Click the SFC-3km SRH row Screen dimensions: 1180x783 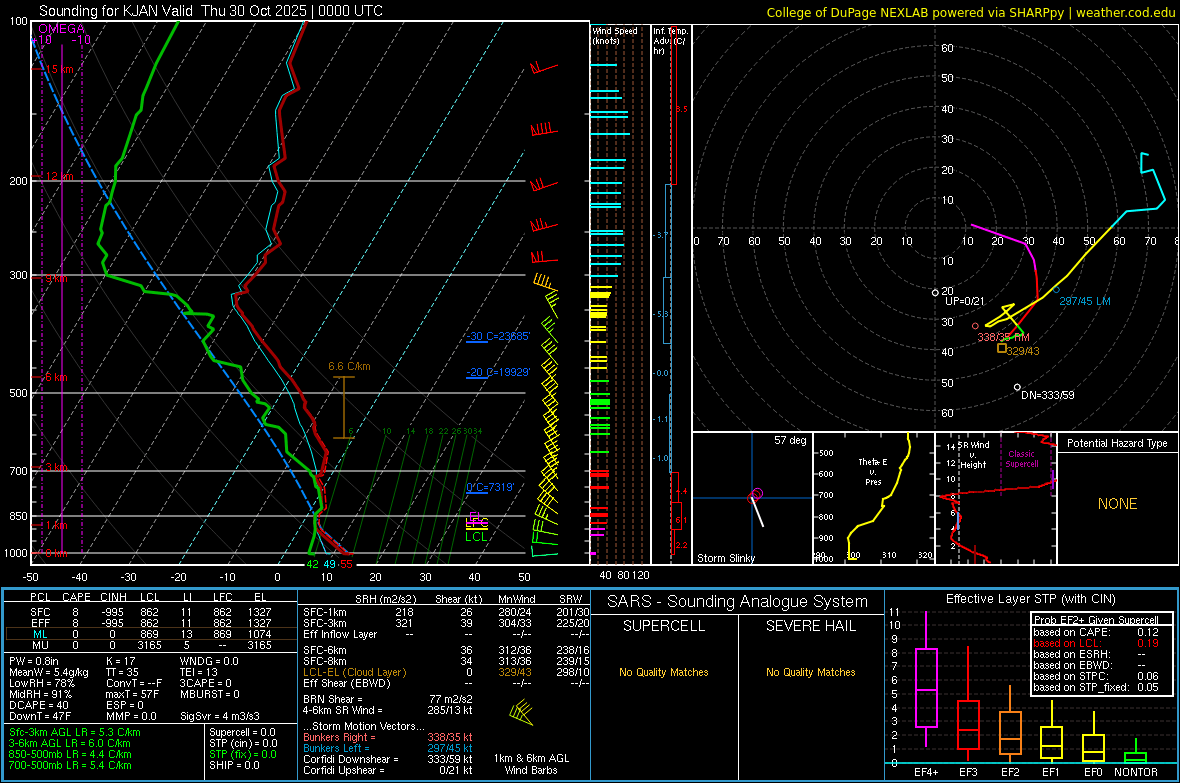446,623
